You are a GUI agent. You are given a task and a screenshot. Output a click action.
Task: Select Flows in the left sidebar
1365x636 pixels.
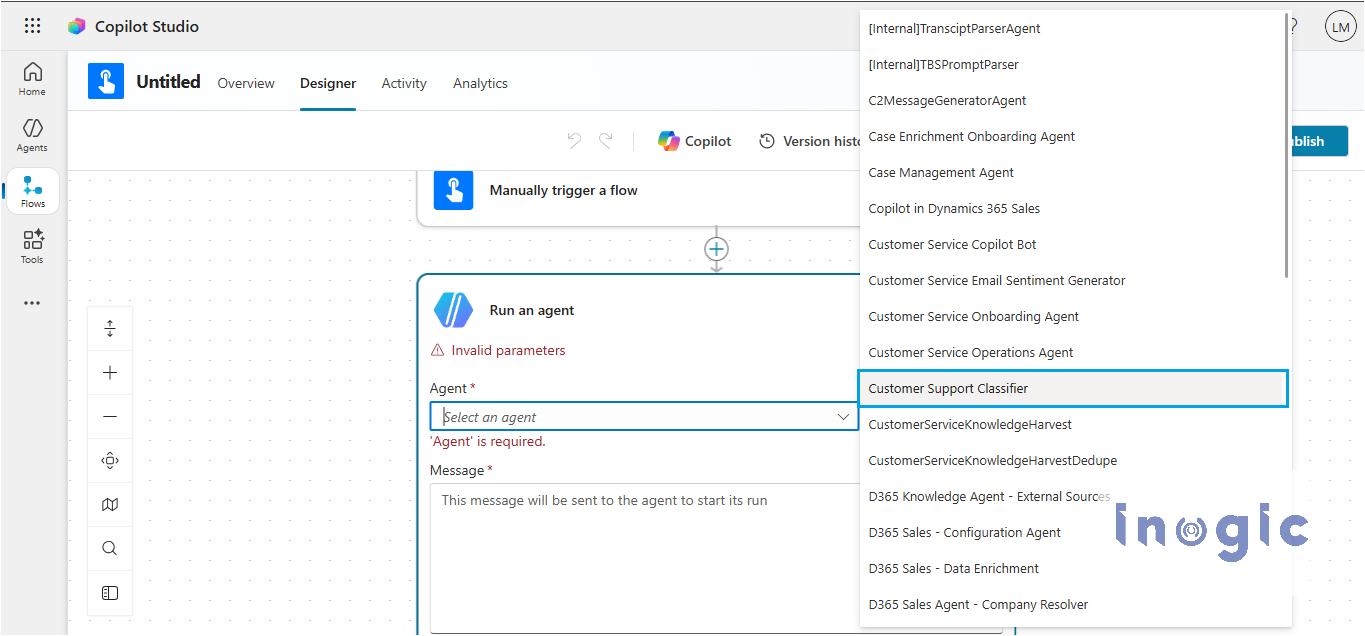(x=33, y=191)
